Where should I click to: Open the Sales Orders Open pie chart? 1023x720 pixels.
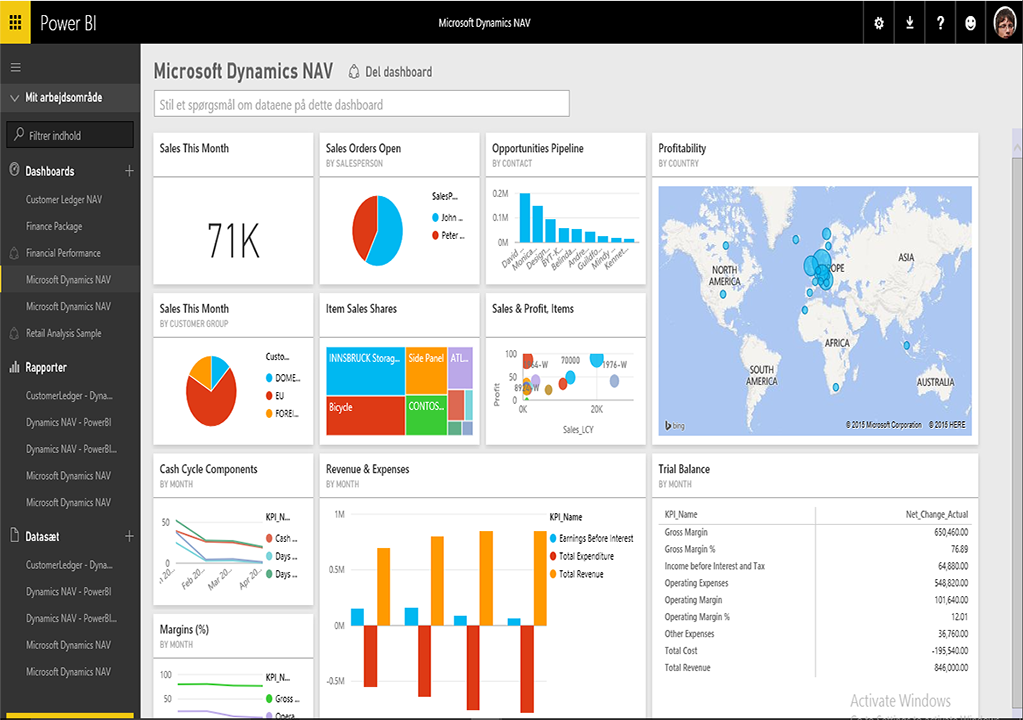(x=378, y=230)
